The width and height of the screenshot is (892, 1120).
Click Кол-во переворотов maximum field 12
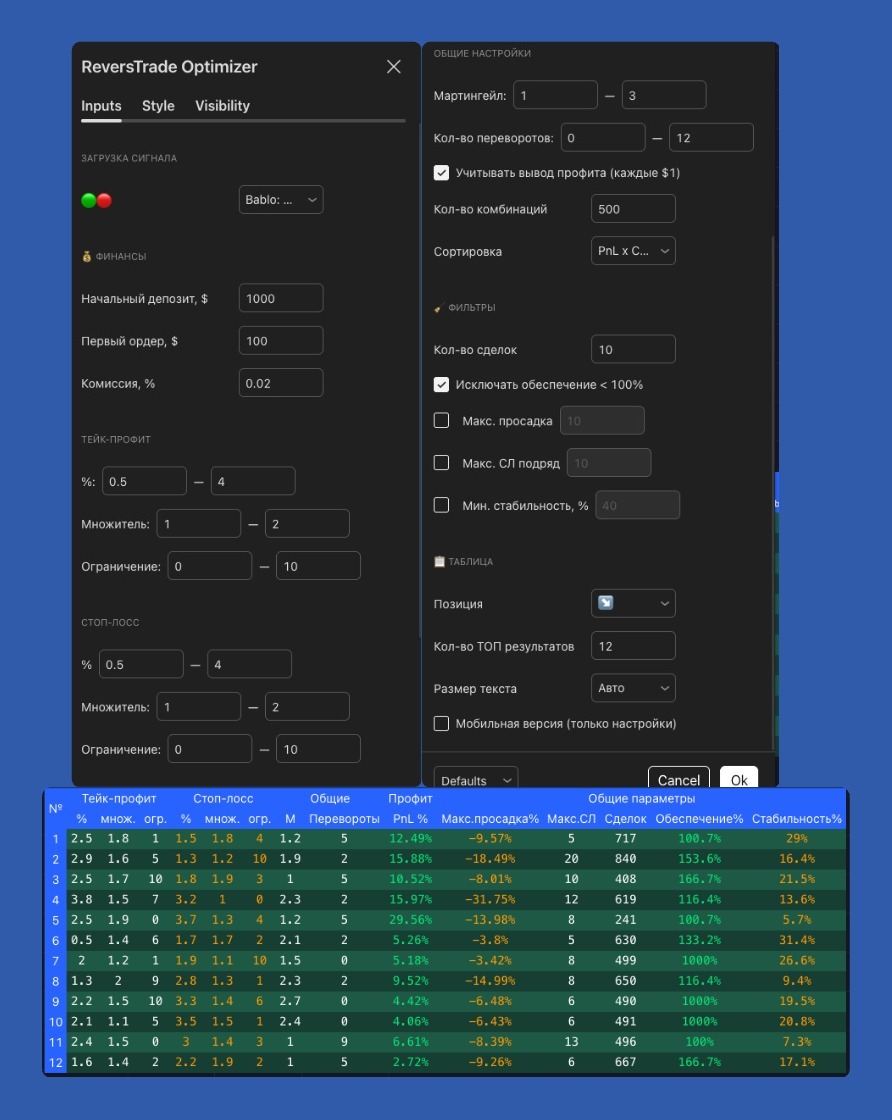[711, 138]
